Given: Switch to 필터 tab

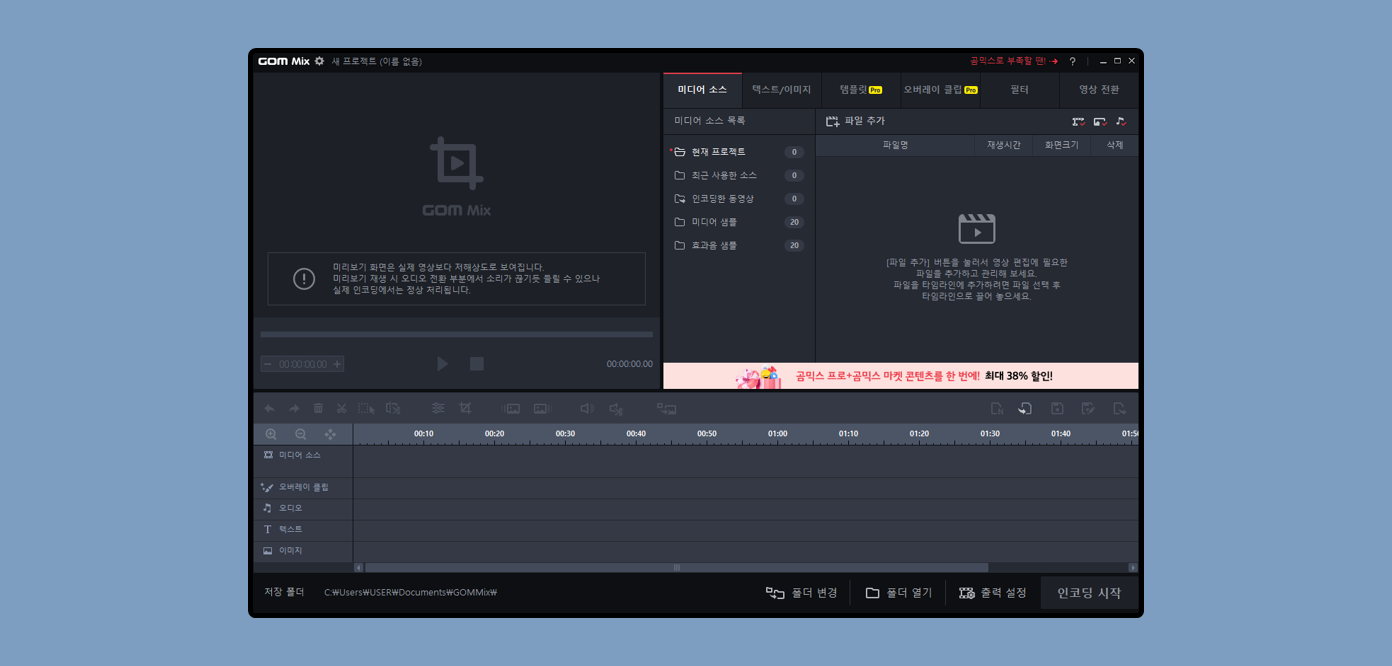Looking at the screenshot, I should 1019,90.
